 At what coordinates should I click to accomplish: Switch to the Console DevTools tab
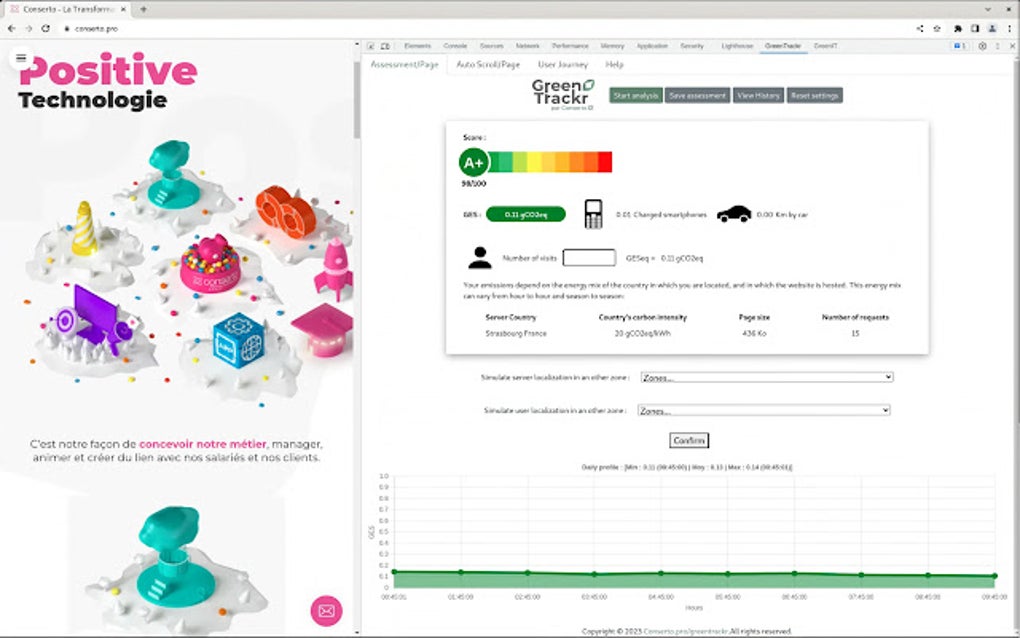click(x=455, y=46)
